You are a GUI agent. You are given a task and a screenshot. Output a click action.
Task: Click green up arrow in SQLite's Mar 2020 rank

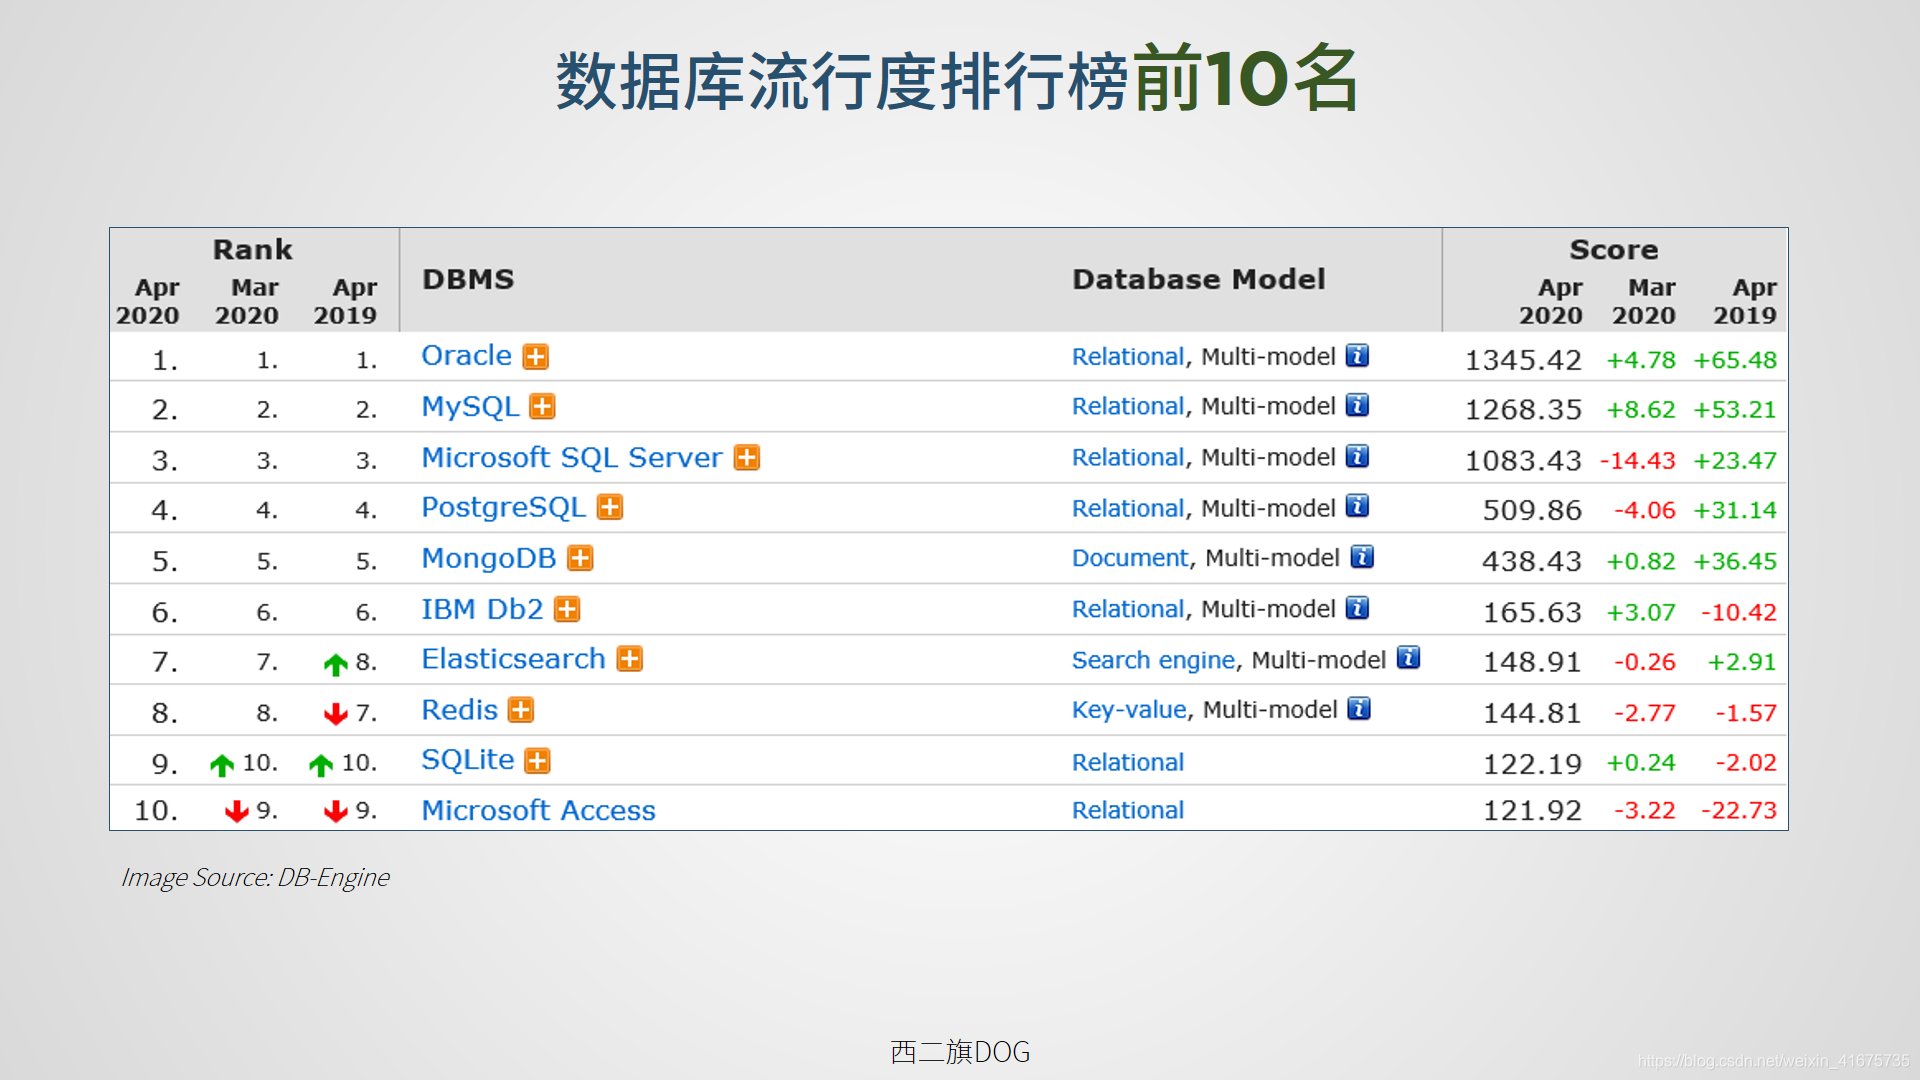[222, 765]
